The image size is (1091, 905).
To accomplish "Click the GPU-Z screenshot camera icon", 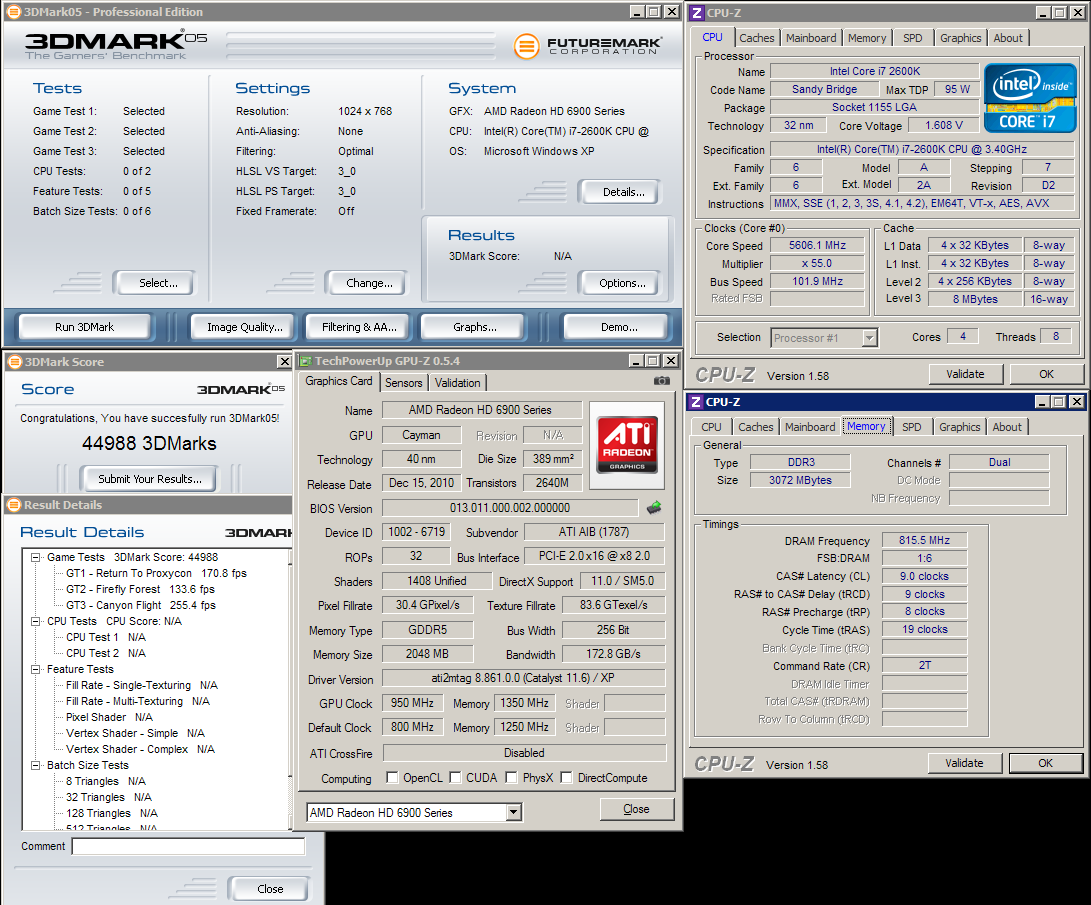I will (662, 381).
